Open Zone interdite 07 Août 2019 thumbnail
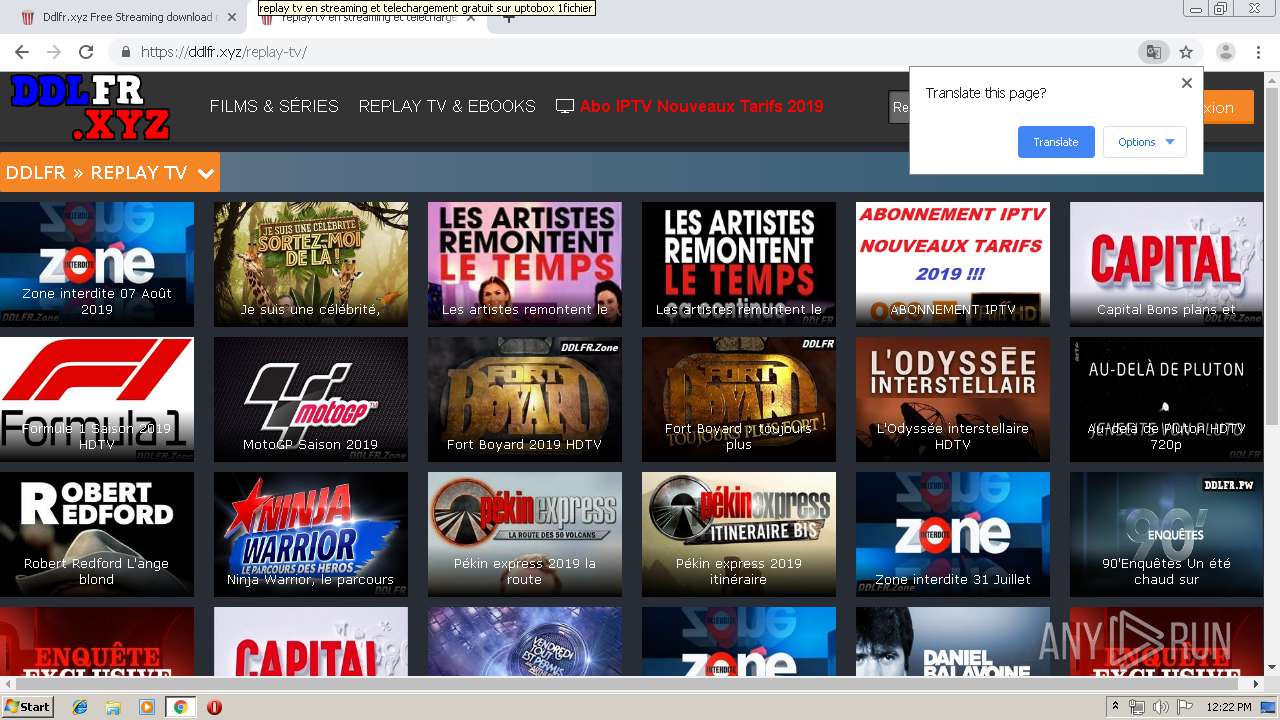Viewport: 1280px width, 720px height. (x=97, y=264)
